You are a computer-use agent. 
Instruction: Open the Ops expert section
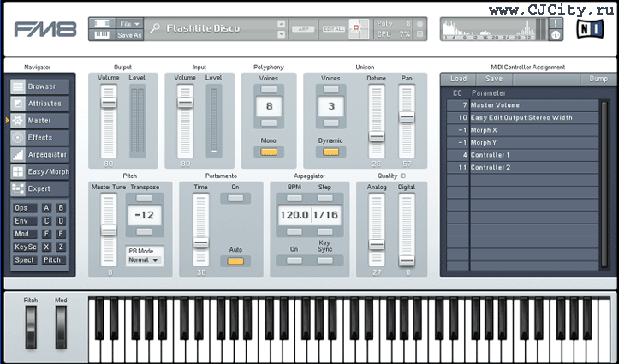point(25,208)
